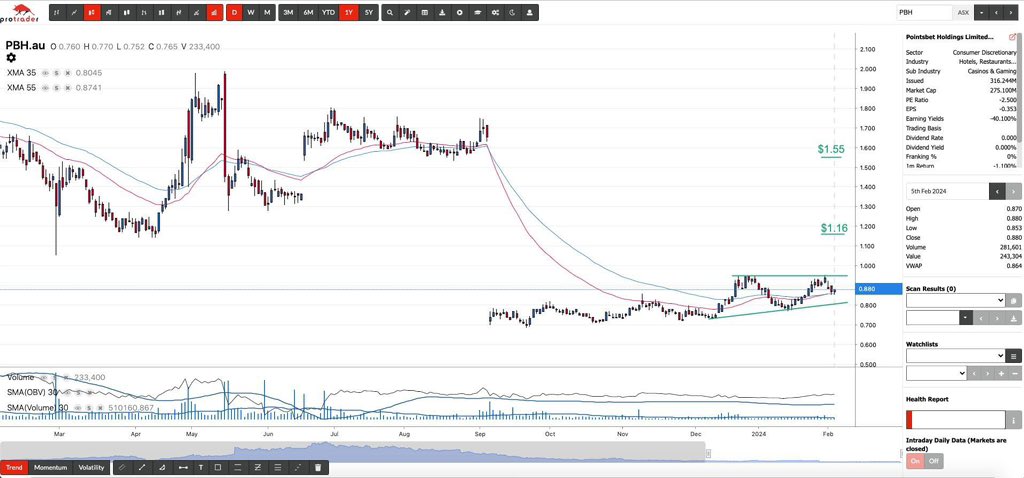Switch to Momentum indicators tab
This screenshot has height=478, width=1024.
[51, 468]
